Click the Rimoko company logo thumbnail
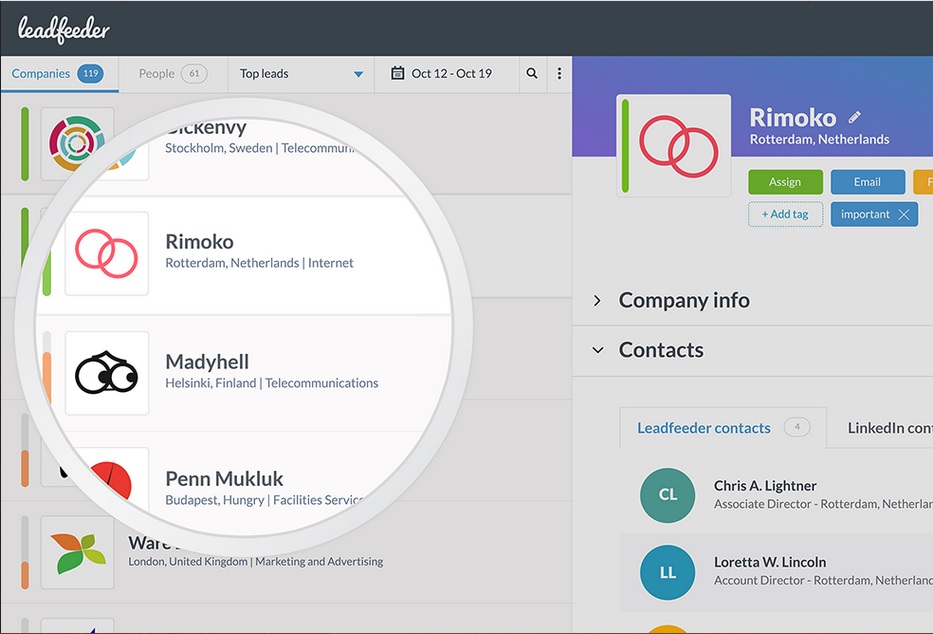The height and width of the screenshot is (634, 933). pyautogui.click(x=107, y=253)
